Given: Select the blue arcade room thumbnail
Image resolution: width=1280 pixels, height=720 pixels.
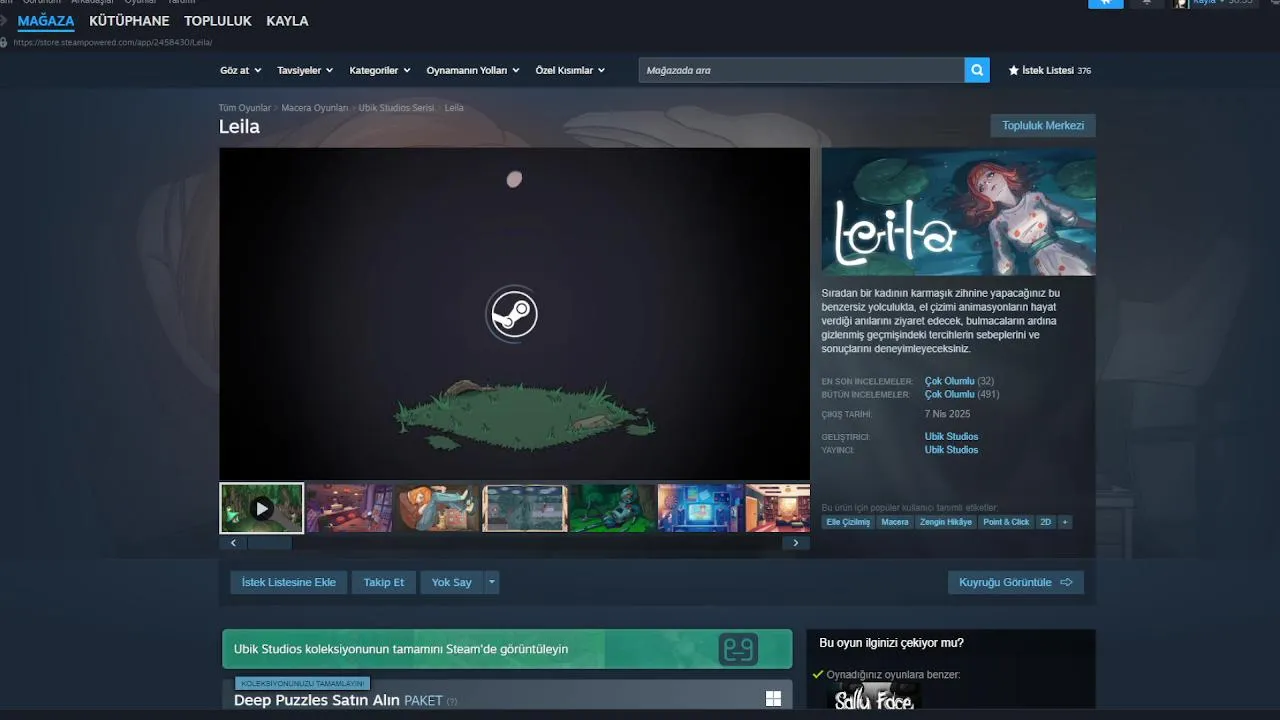Looking at the screenshot, I should (x=700, y=508).
